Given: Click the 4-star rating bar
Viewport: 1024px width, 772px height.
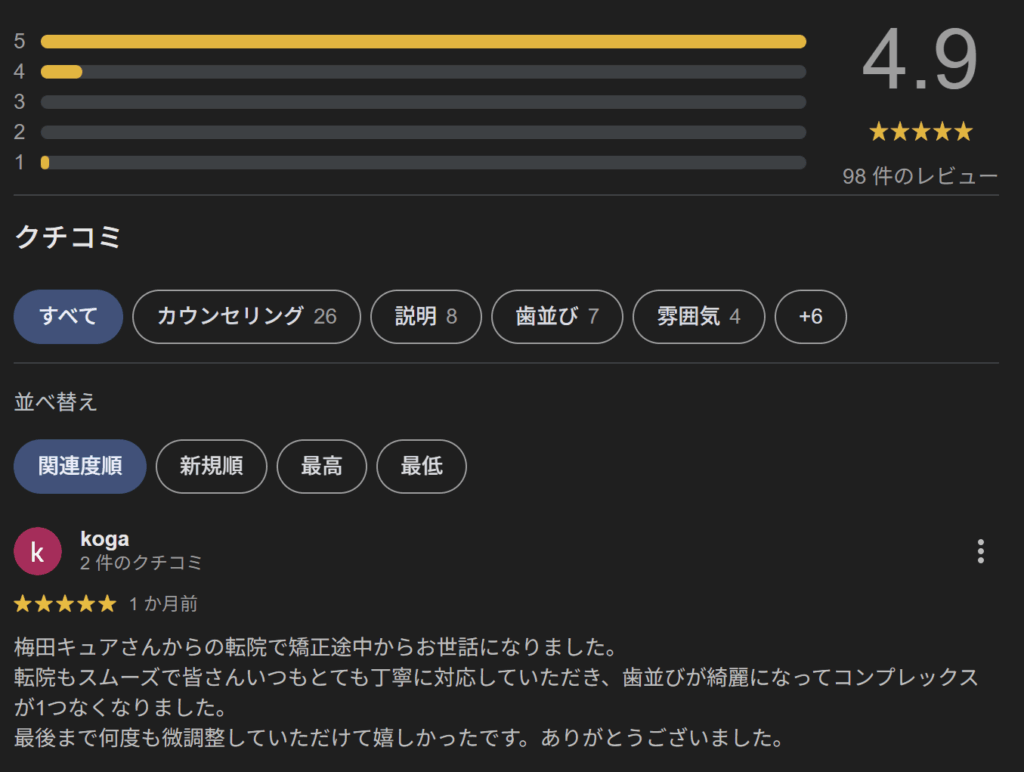Looking at the screenshot, I should [x=423, y=72].
